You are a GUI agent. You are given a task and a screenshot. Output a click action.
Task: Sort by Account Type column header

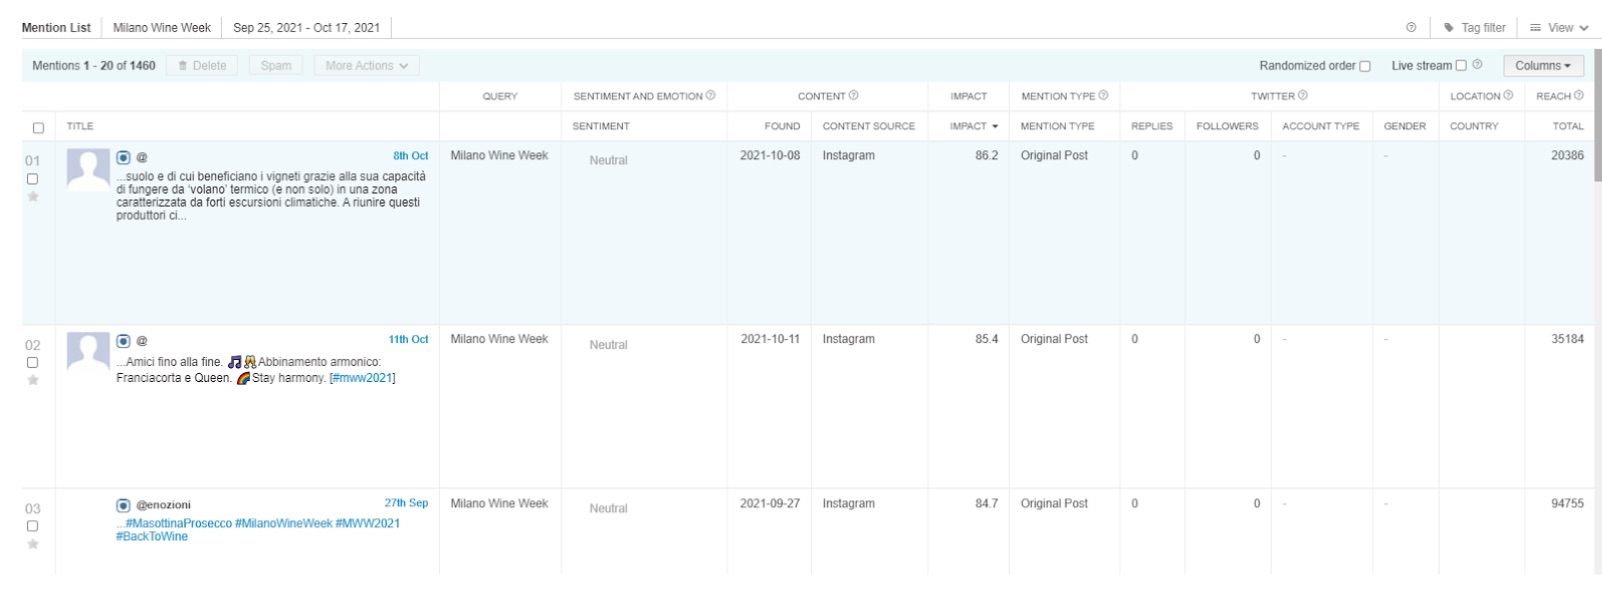1320,127
